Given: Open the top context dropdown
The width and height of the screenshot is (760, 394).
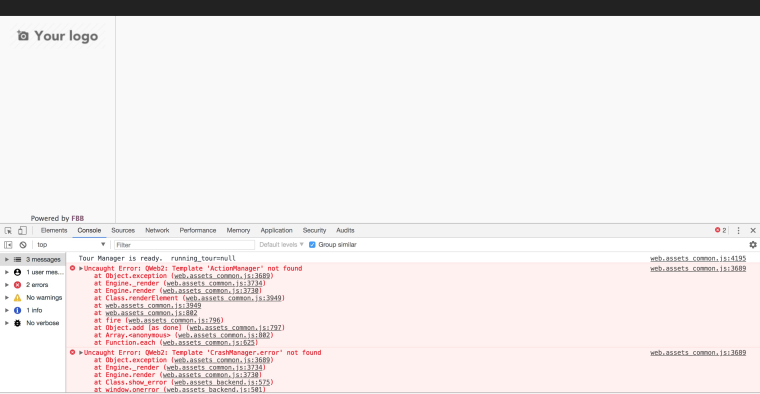Looking at the screenshot, I should pos(71,245).
